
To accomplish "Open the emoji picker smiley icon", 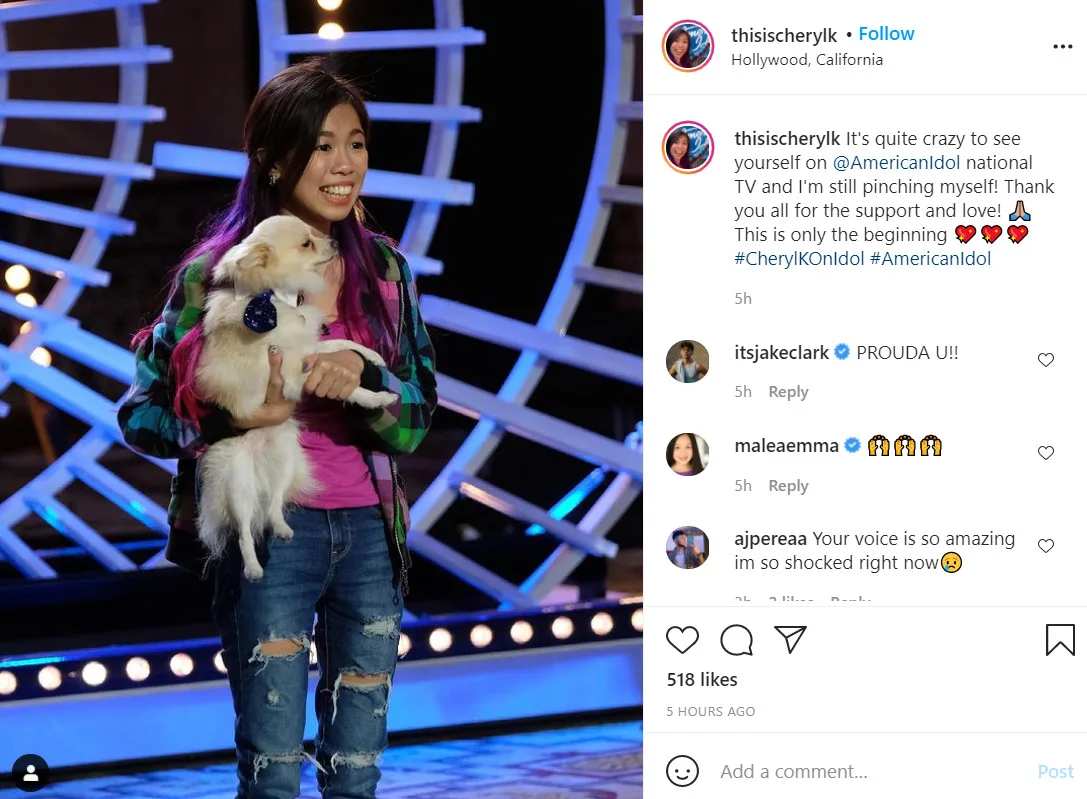I will point(682,771).
